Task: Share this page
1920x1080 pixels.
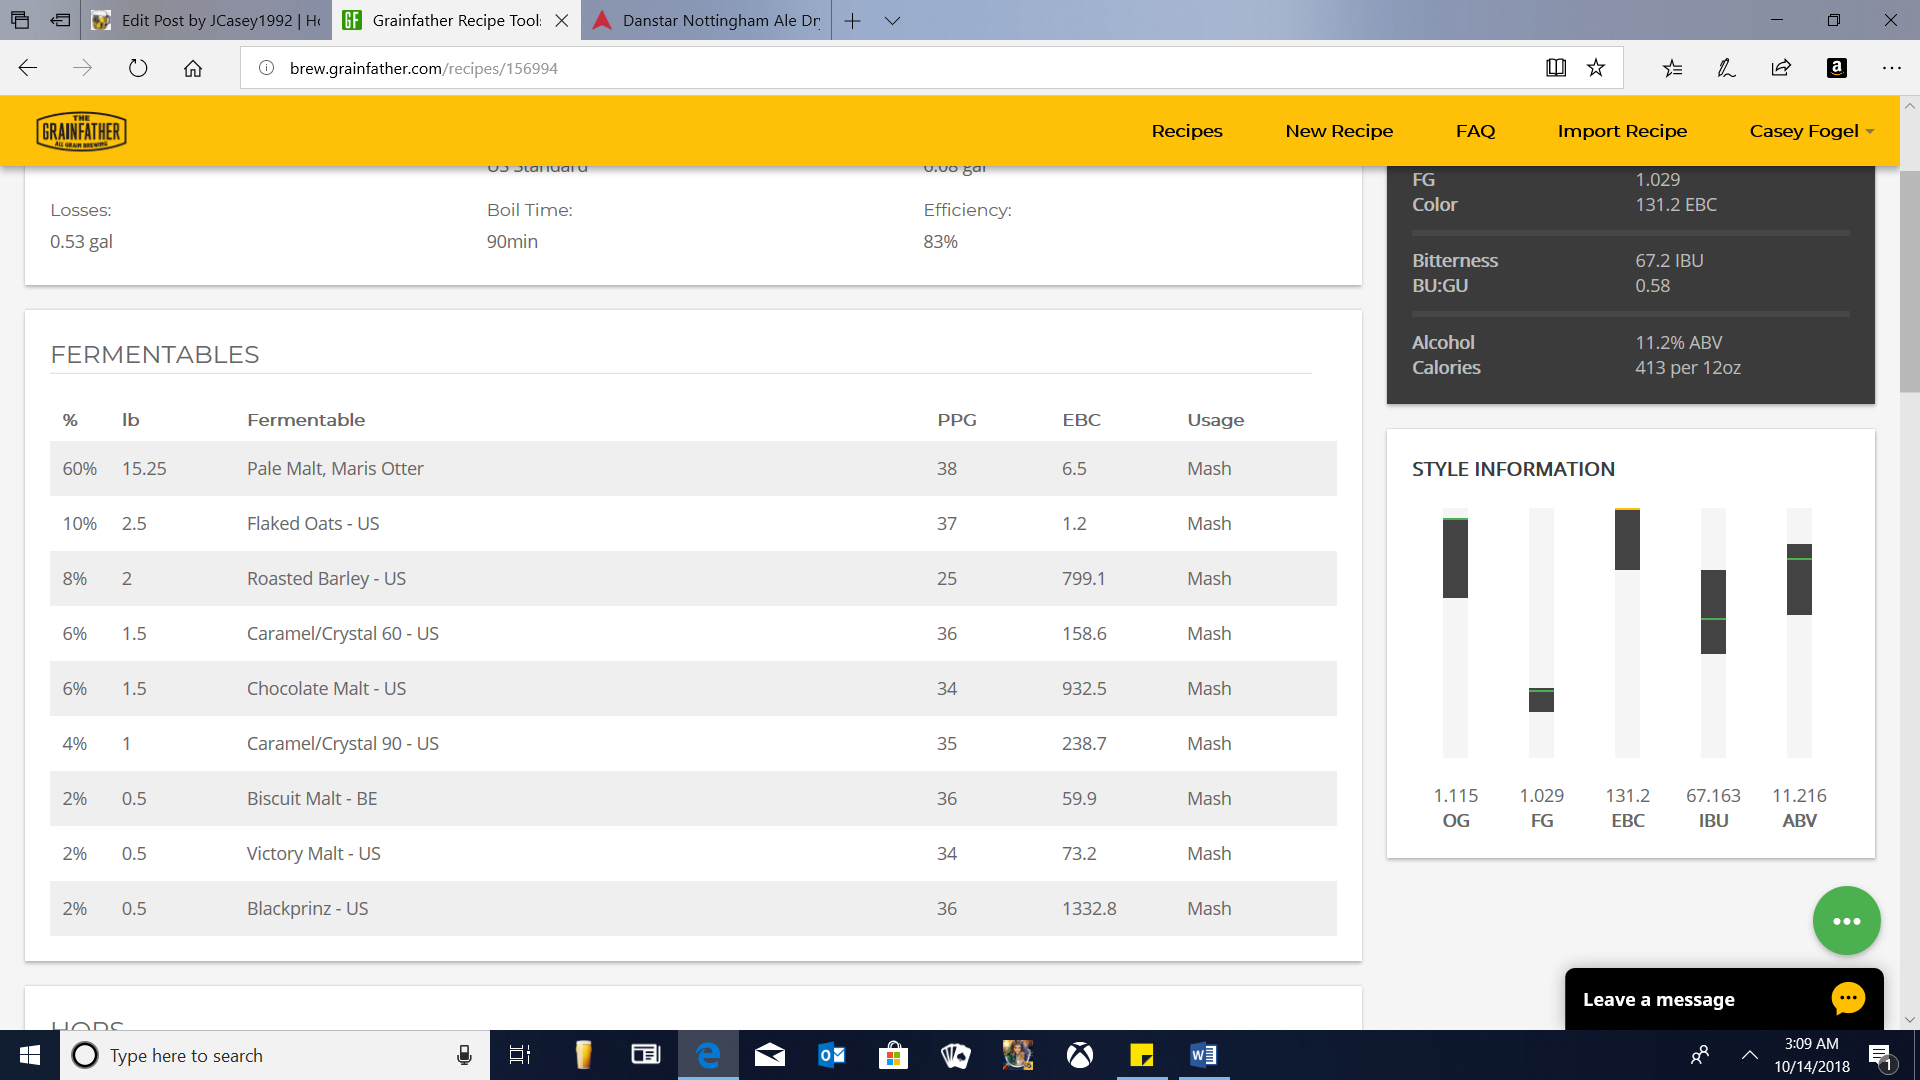Action: click(1781, 68)
